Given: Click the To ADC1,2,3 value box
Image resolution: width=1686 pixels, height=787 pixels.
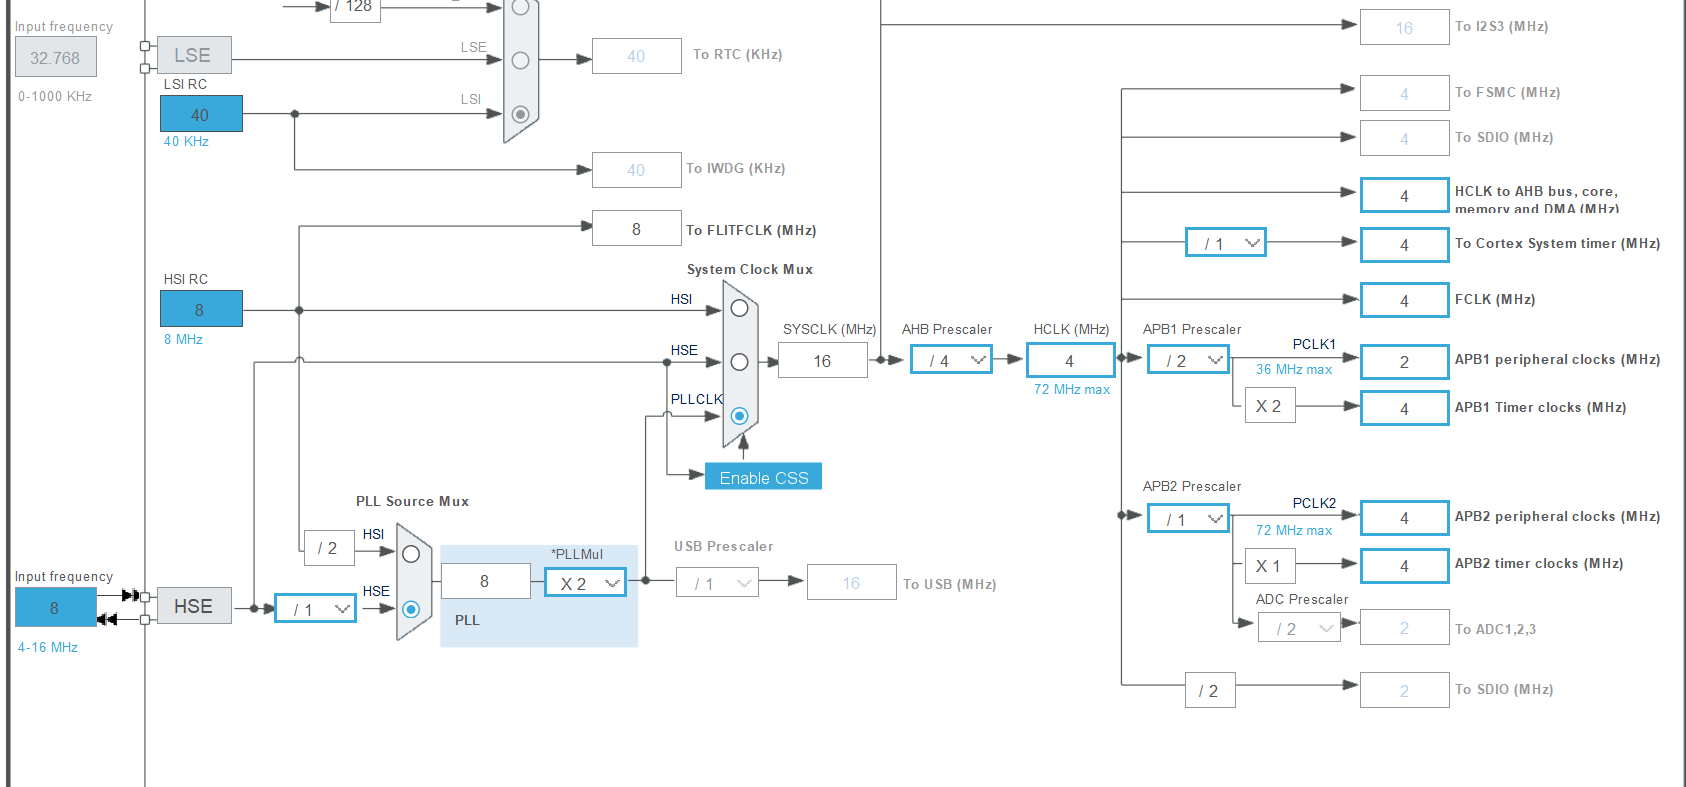Looking at the screenshot, I should pos(1404,627).
